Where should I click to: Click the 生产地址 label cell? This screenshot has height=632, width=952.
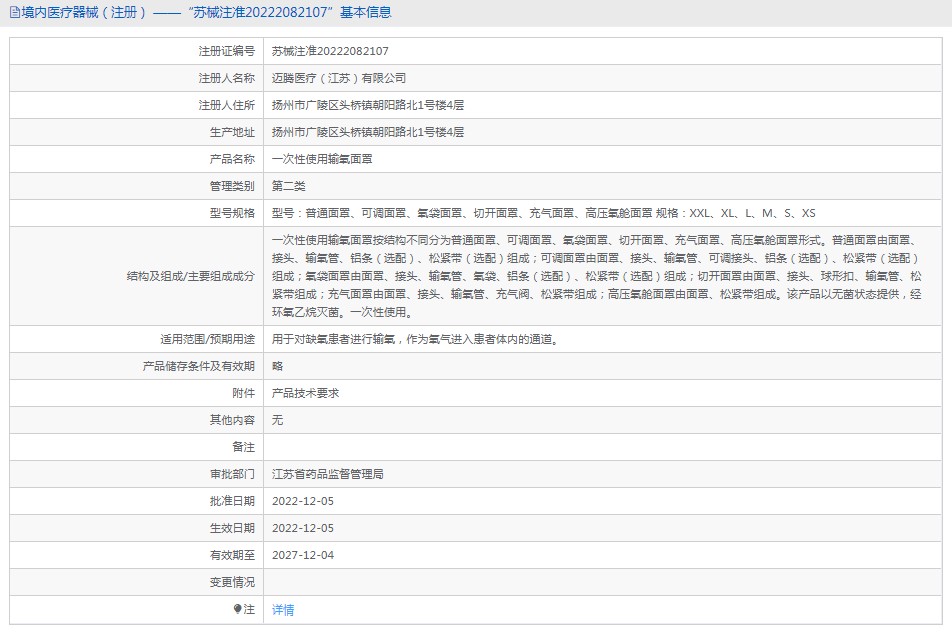[137, 132]
